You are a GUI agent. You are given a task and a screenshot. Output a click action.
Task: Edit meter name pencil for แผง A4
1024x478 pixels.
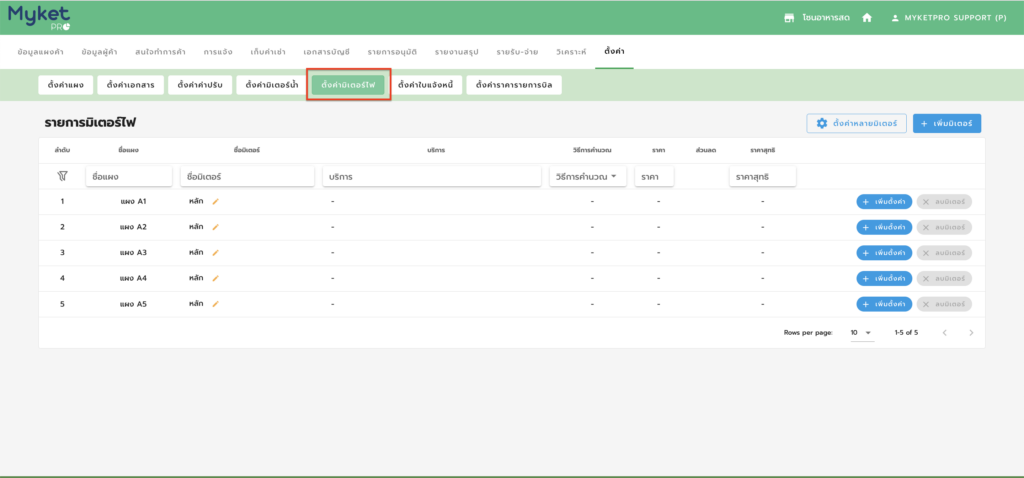coord(216,278)
